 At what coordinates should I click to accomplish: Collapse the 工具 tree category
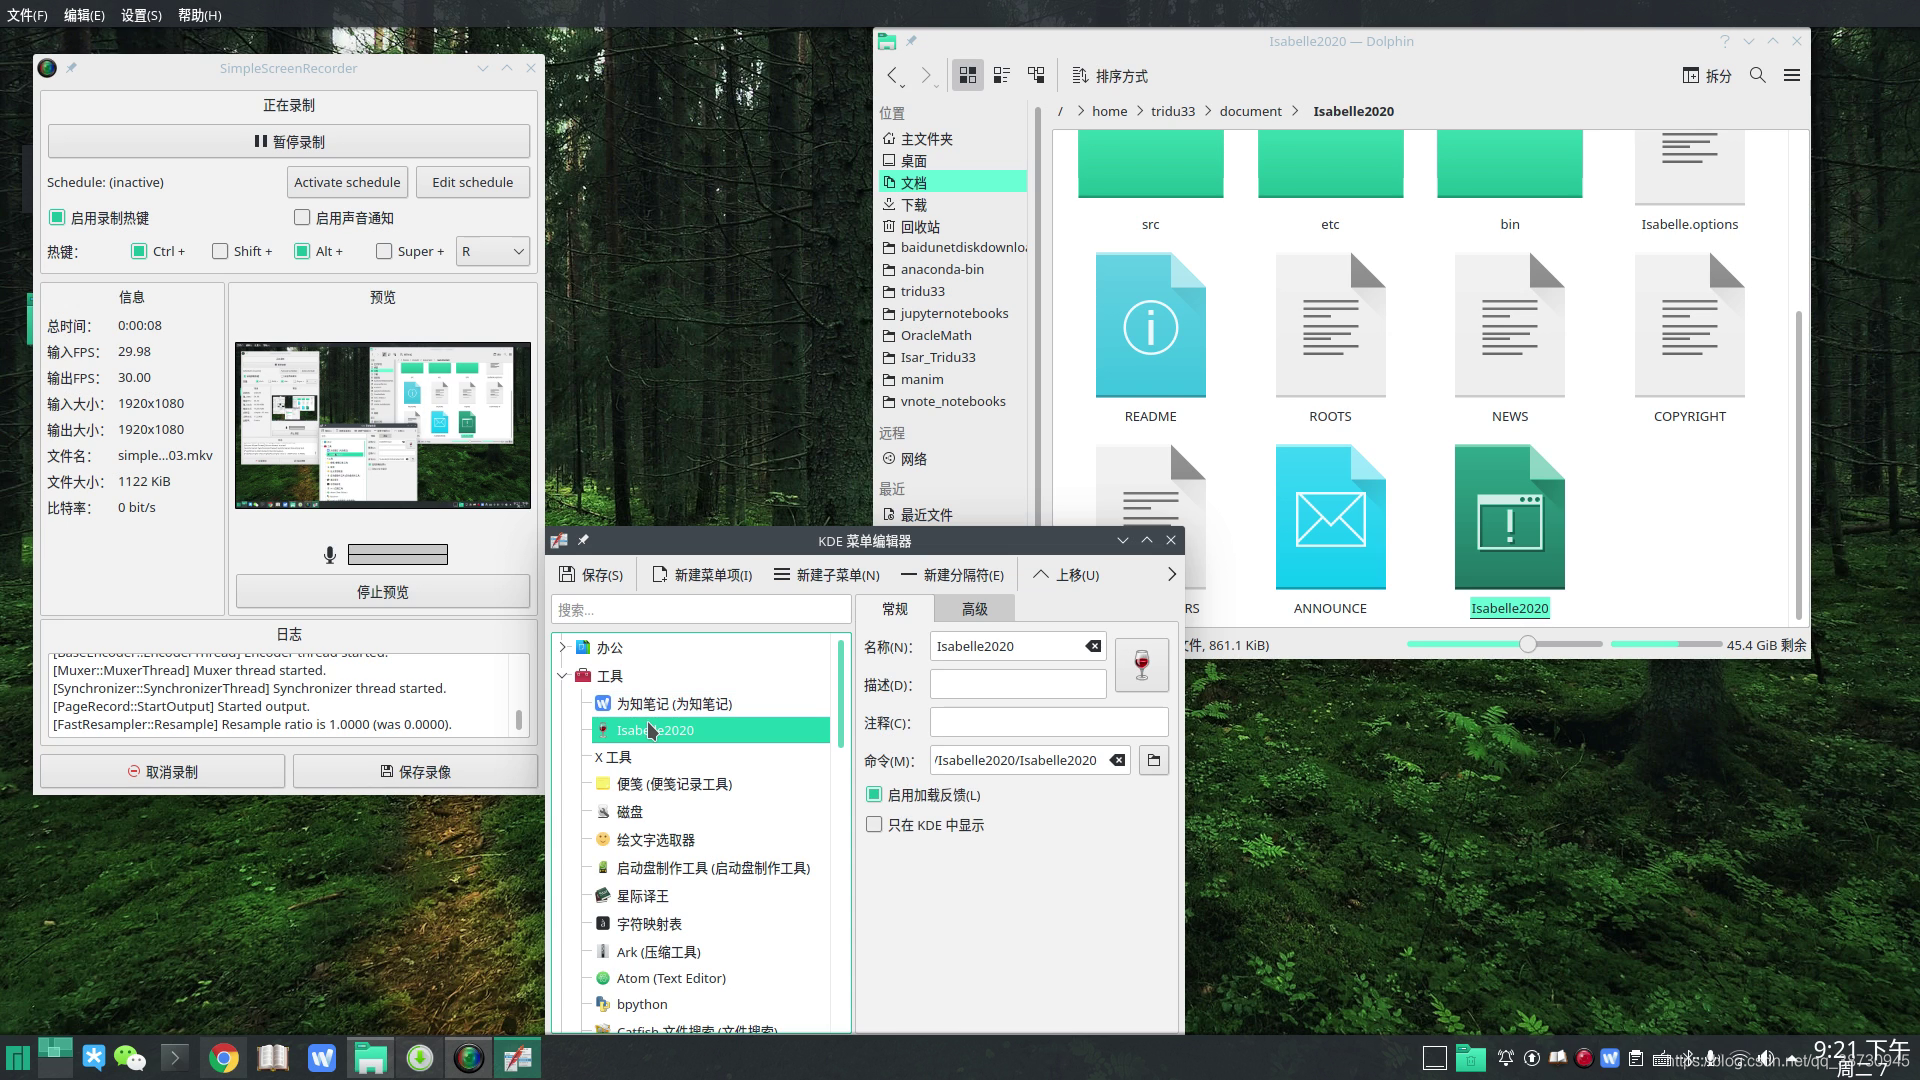[563, 676]
